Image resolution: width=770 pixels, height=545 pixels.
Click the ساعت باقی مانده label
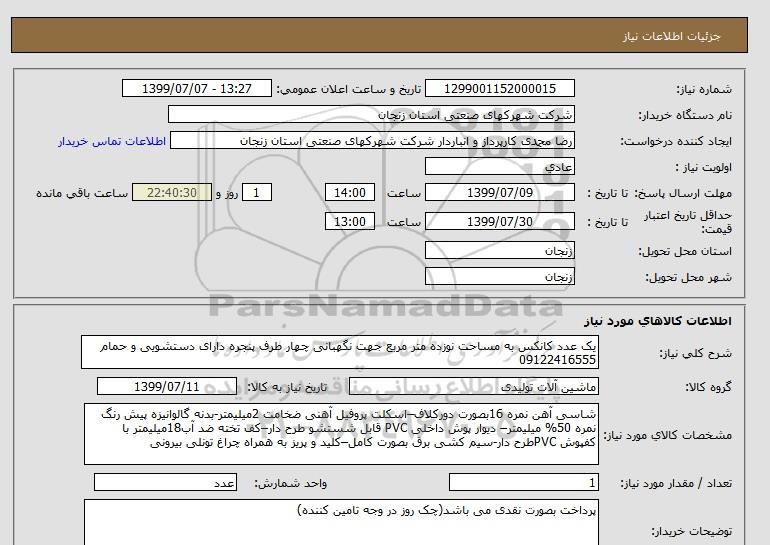[82, 193]
